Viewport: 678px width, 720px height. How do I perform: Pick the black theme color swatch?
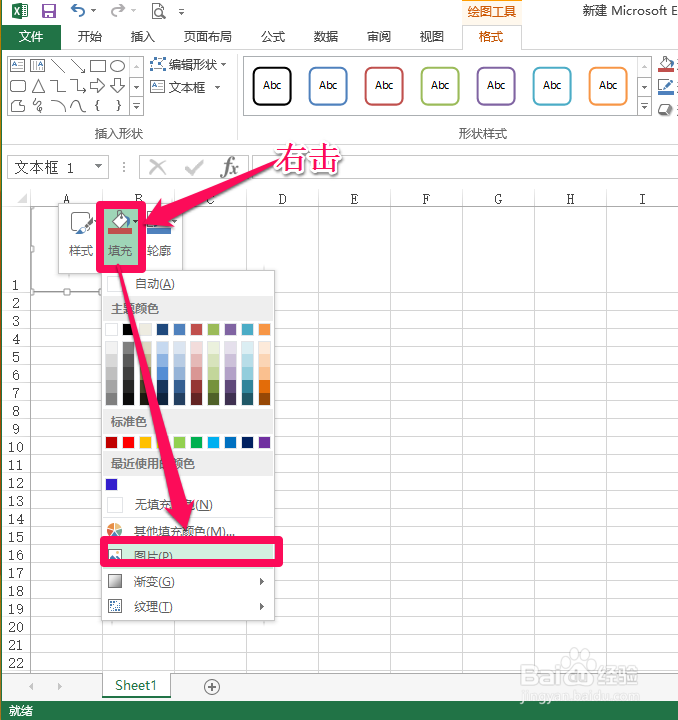128,329
